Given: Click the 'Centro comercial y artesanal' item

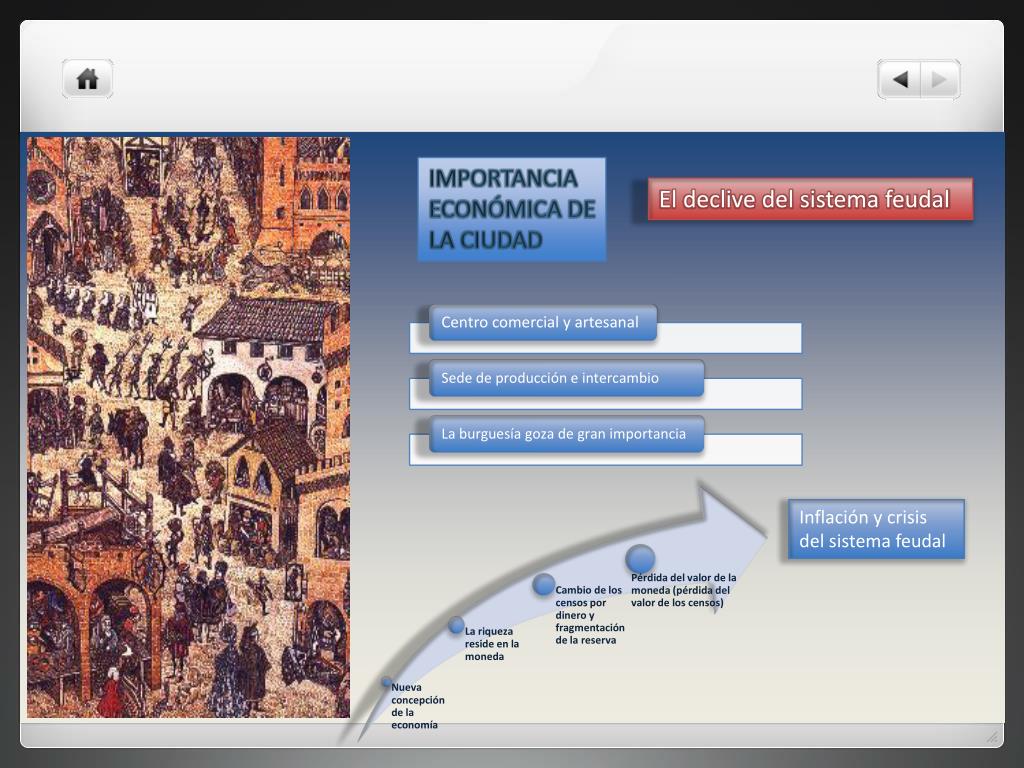Looking at the screenshot, I should tap(543, 323).
